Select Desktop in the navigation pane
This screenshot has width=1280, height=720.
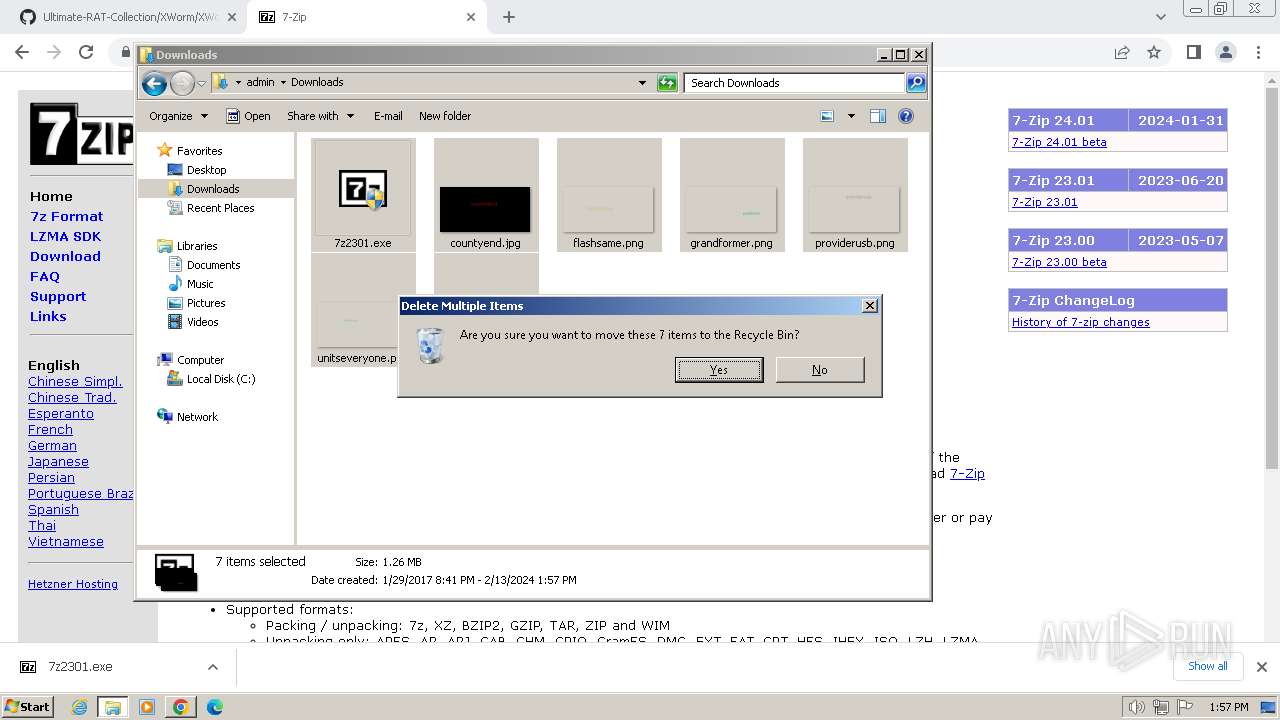point(197,170)
